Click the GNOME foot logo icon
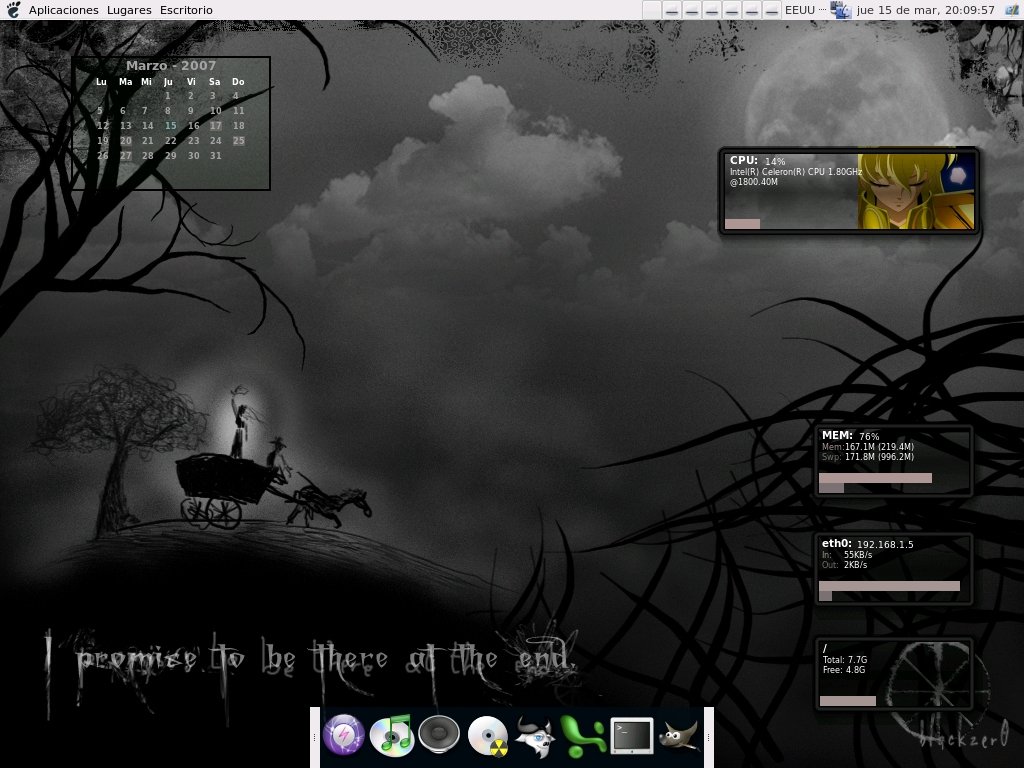Image resolution: width=1024 pixels, height=768 pixels. 13,10
